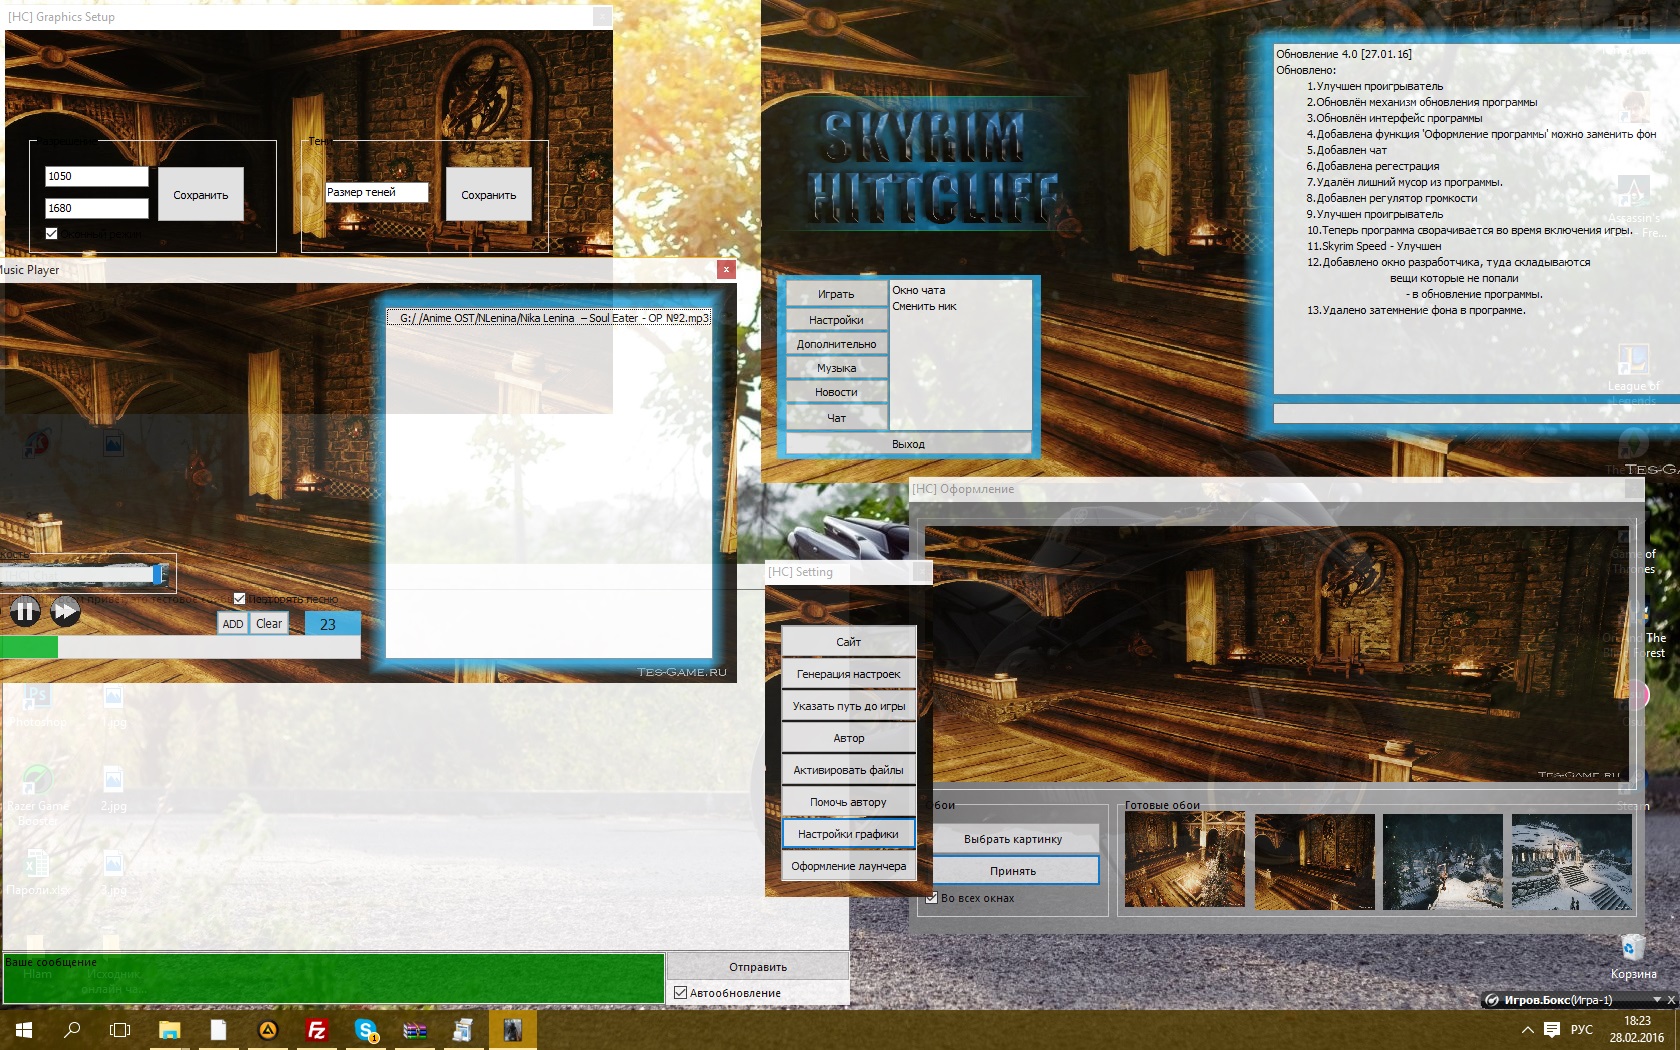Open the blank document taskbar icon
Image resolution: width=1680 pixels, height=1050 pixels.
point(218,1029)
